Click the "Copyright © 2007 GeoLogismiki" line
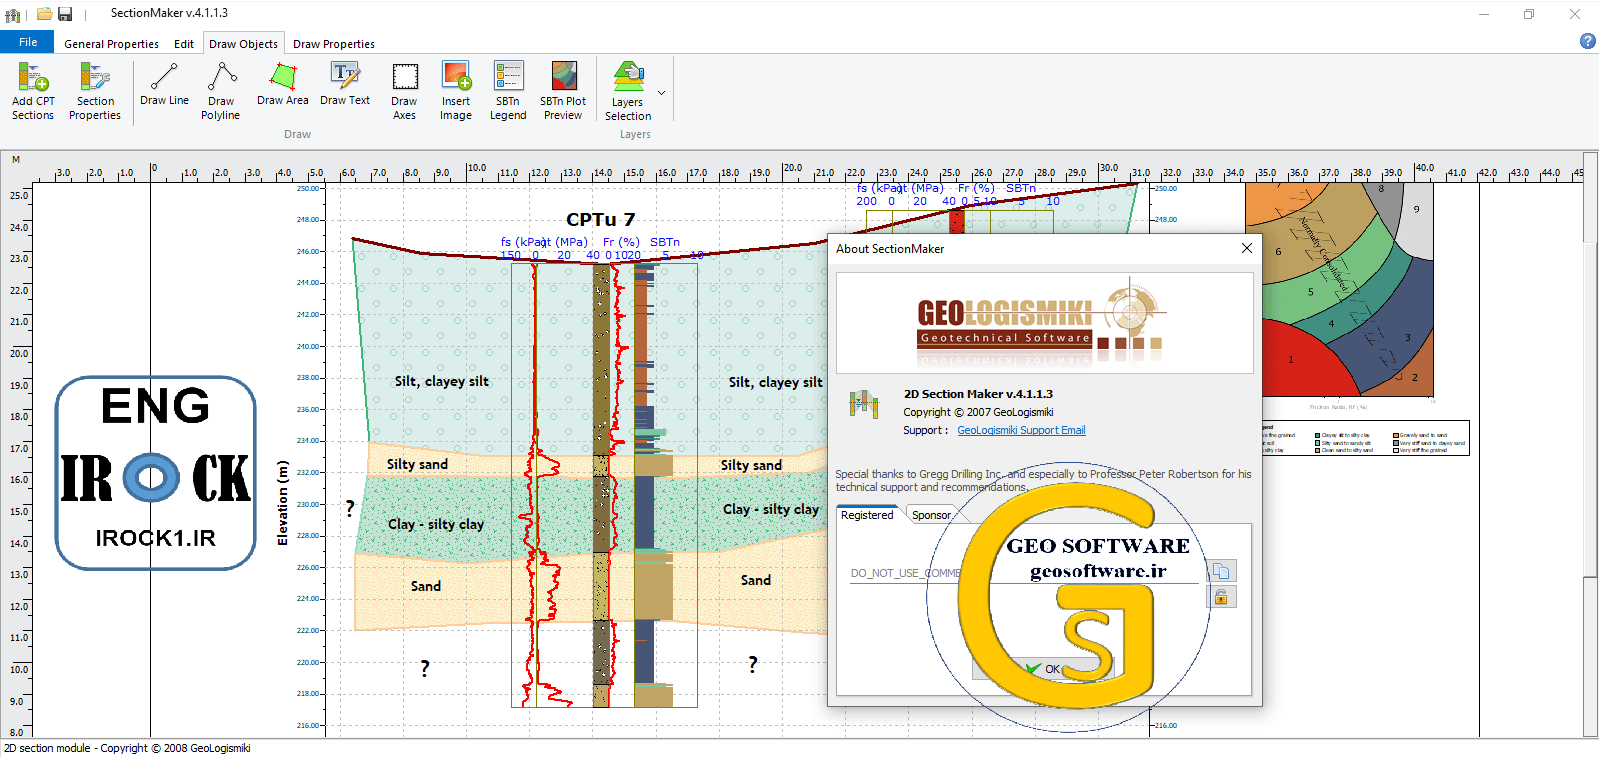Image resolution: width=1599 pixels, height=757 pixels. pyautogui.click(x=978, y=412)
